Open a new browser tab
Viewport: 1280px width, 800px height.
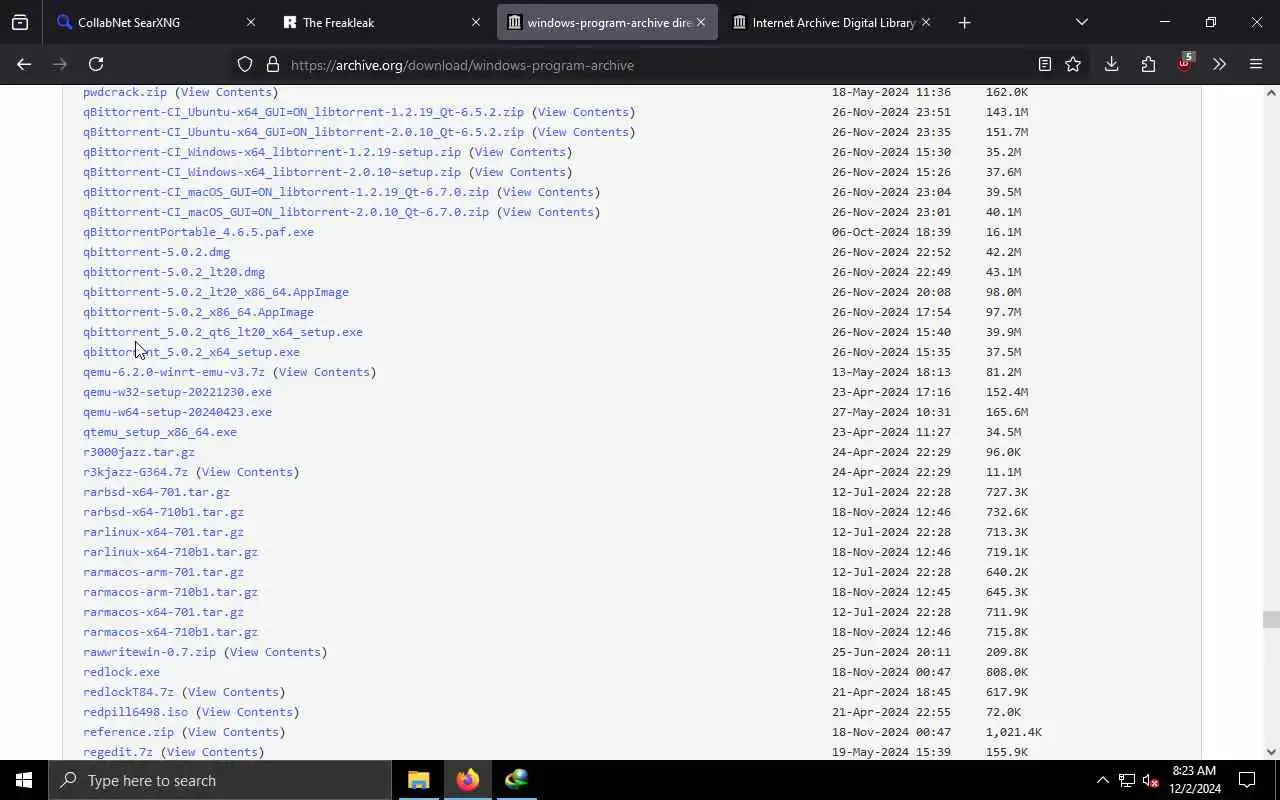click(964, 22)
